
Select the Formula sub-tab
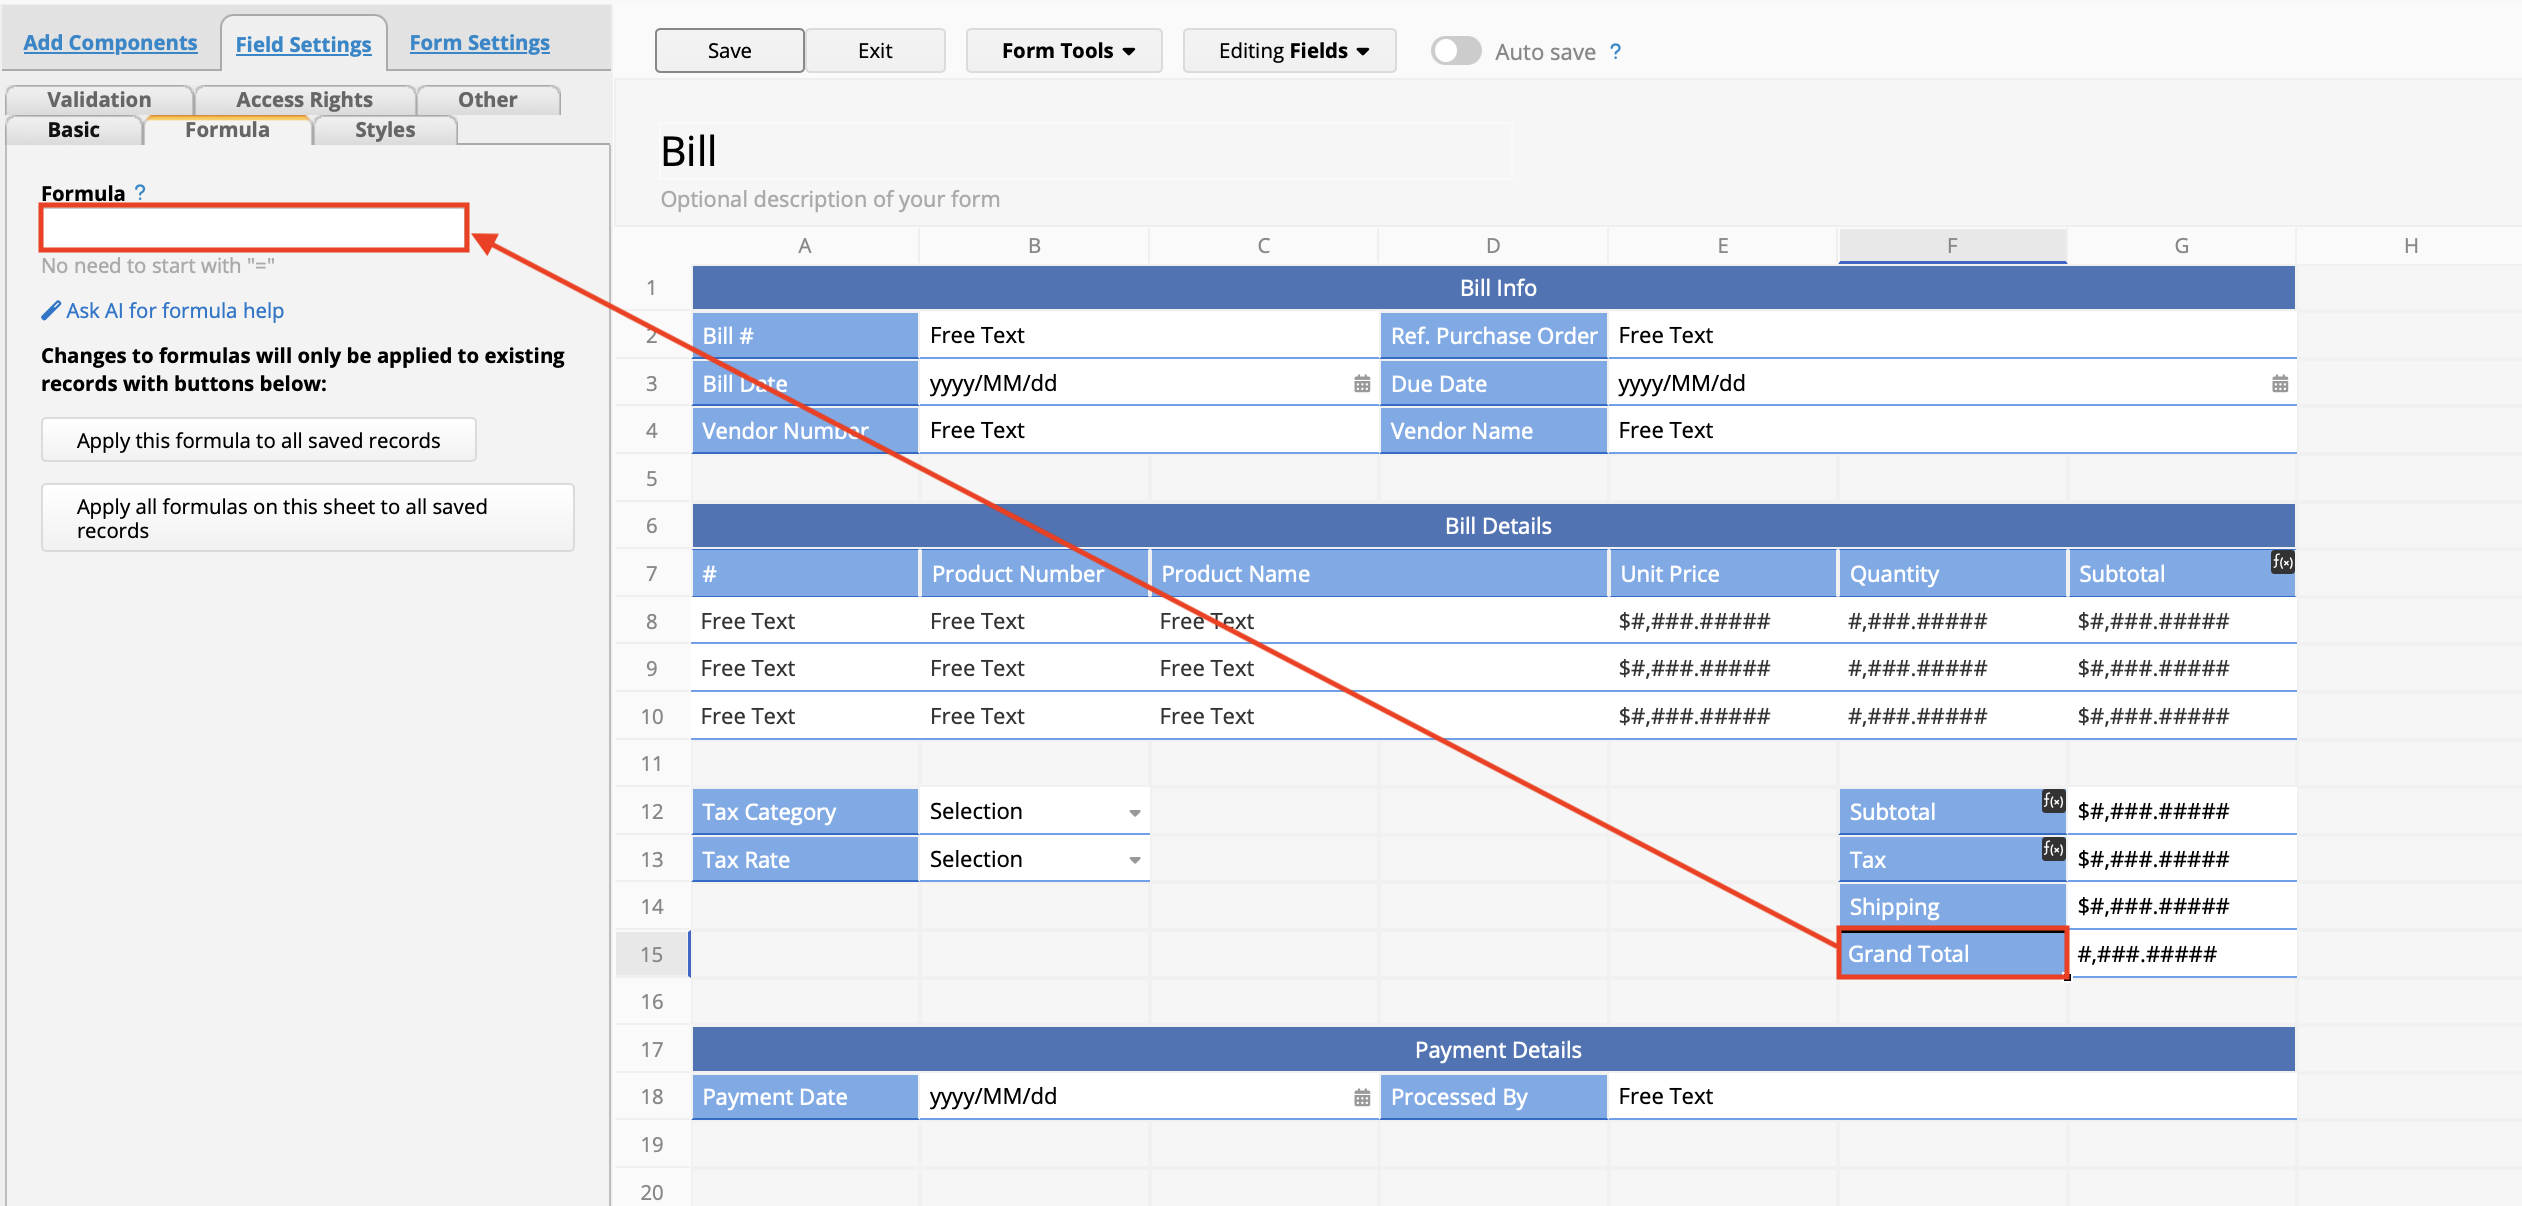(227, 129)
